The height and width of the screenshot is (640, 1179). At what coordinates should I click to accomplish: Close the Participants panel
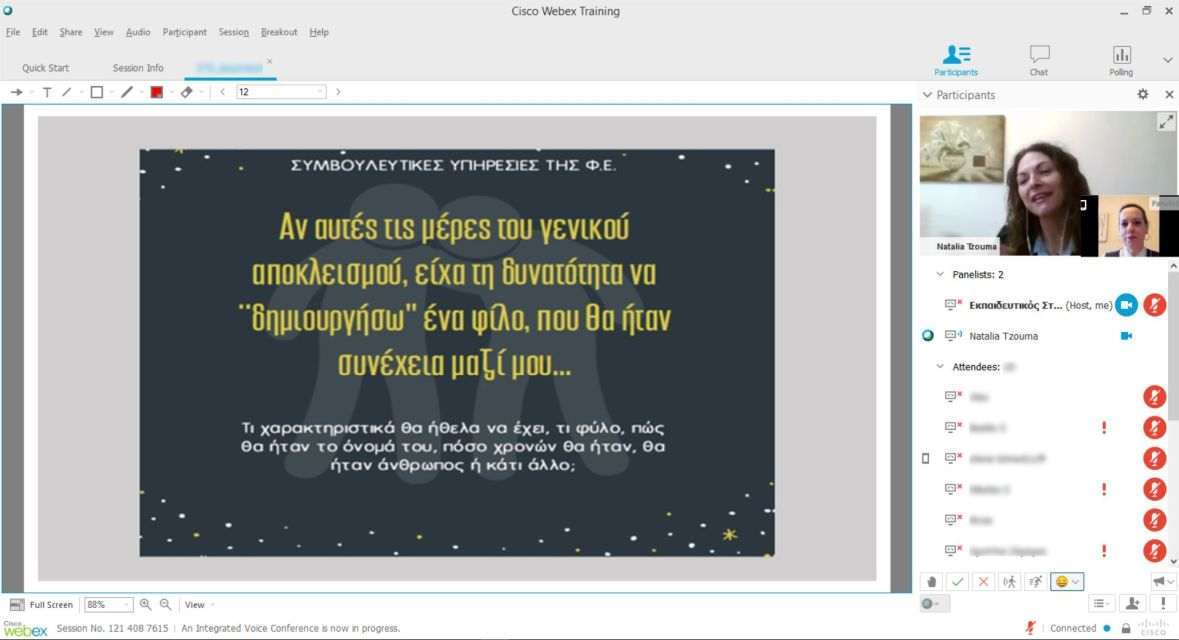(1169, 95)
